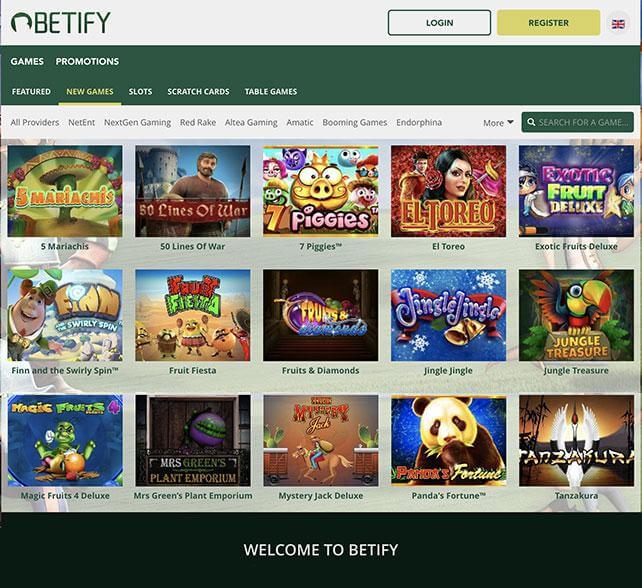Launch the El Toreo game tile

[448, 191]
